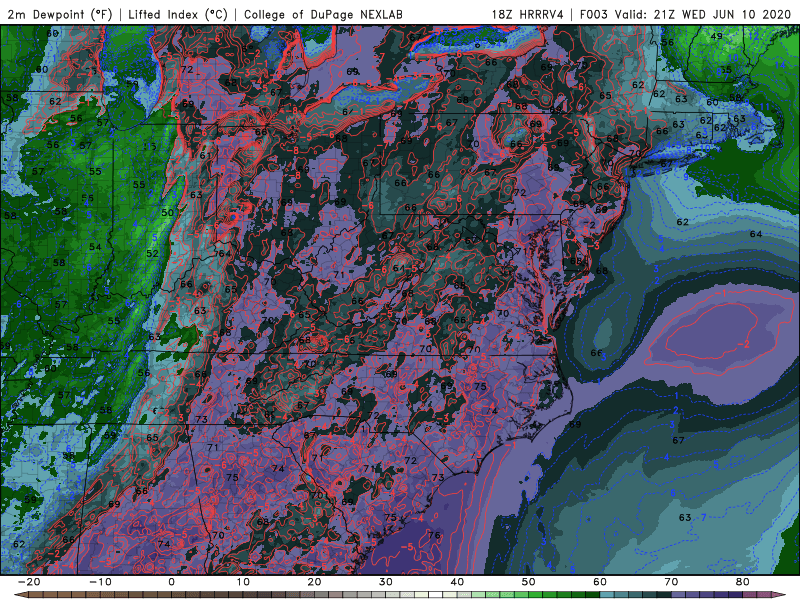Click the '80' label on the color scale
The image size is (800, 600).
tap(743, 582)
